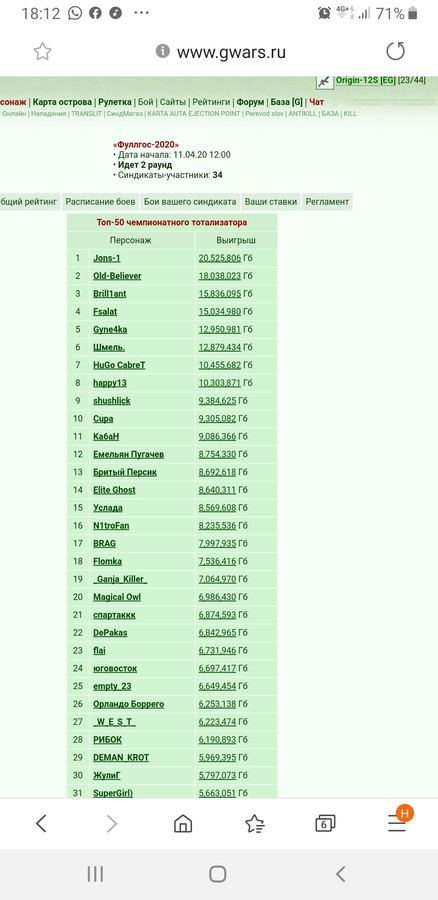
Task: Open the Регламент tab
Action: click(x=327, y=201)
